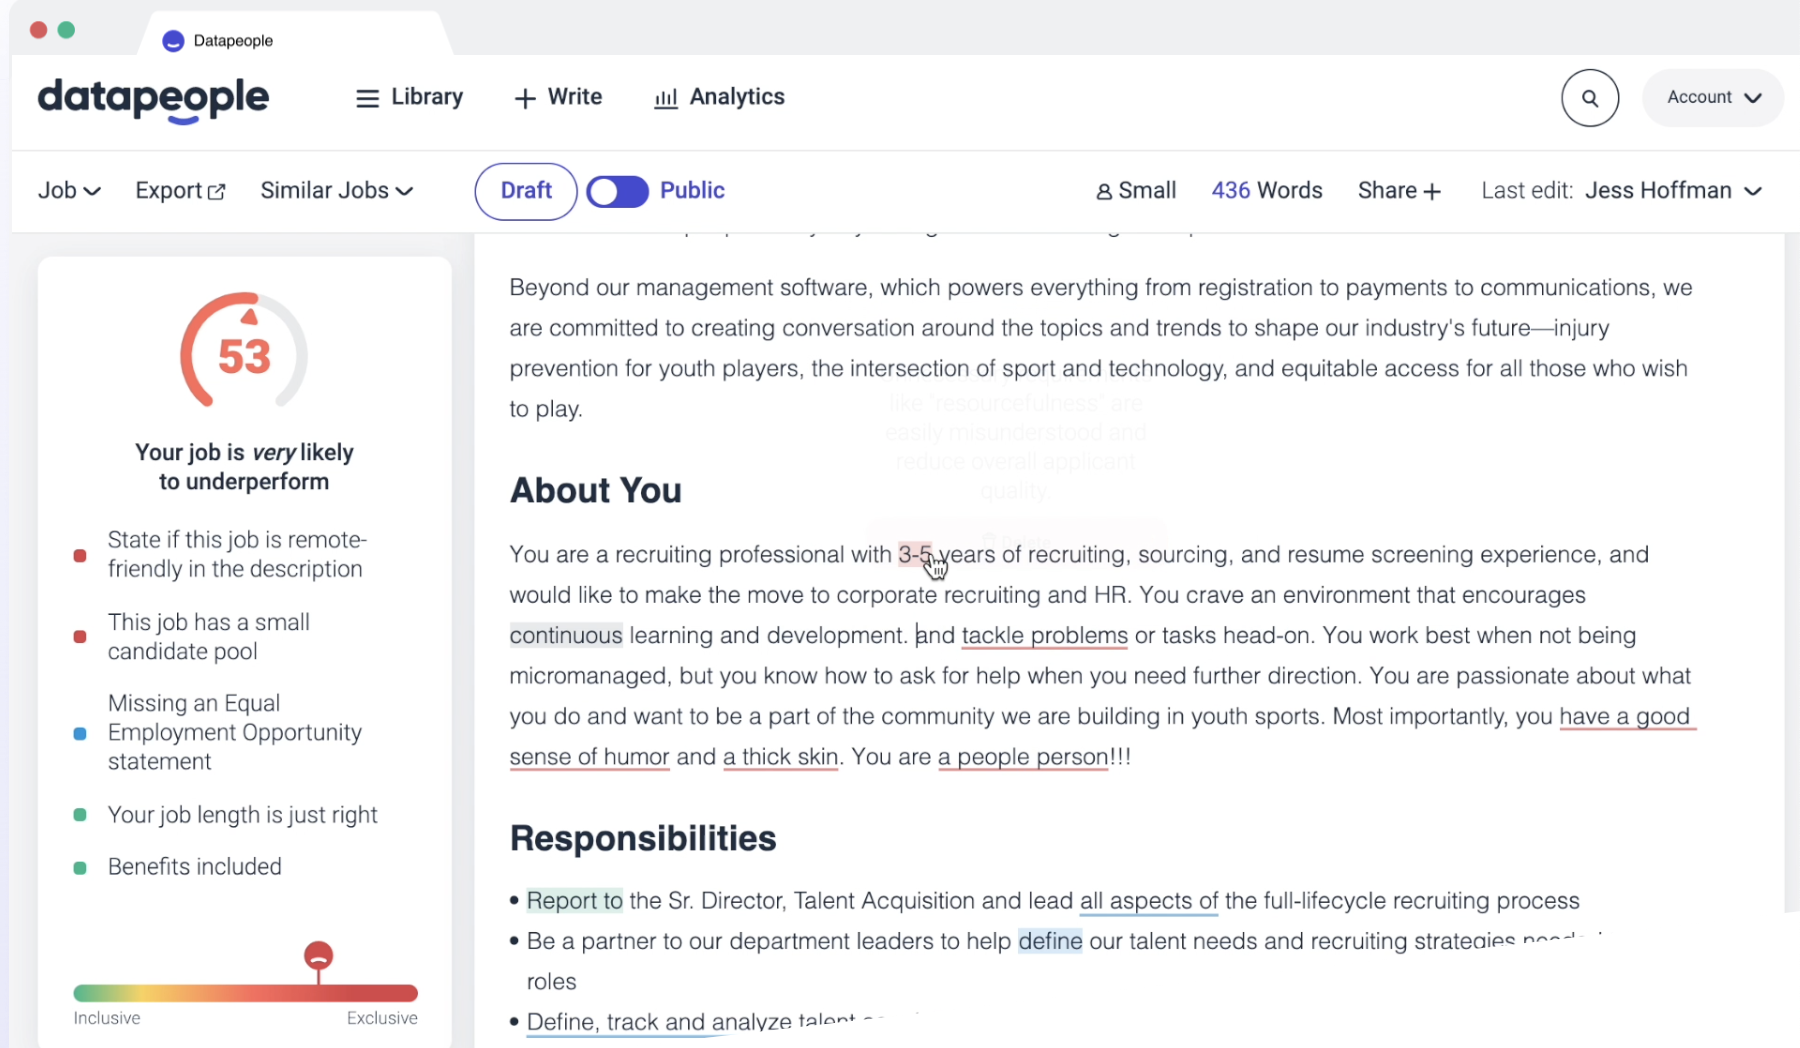Viewport: 1800px width, 1048px height.
Task: Open the Similar Jobs dropdown
Action: point(336,190)
